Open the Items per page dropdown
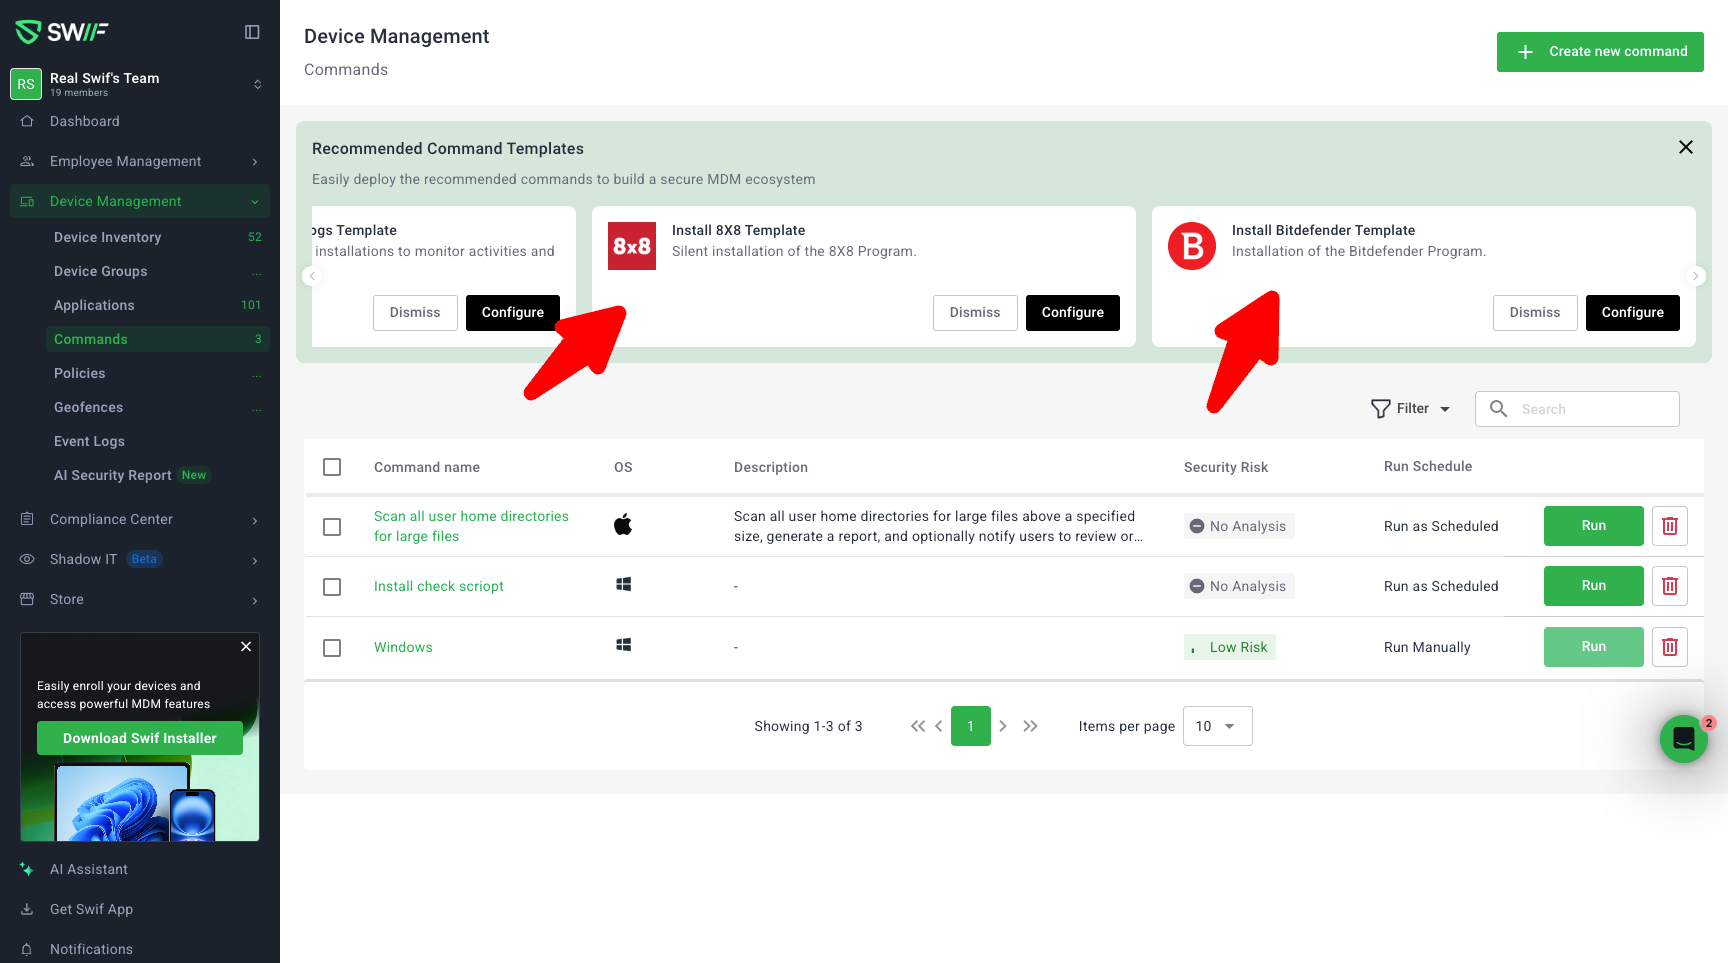The image size is (1728, 963). 1217,726
